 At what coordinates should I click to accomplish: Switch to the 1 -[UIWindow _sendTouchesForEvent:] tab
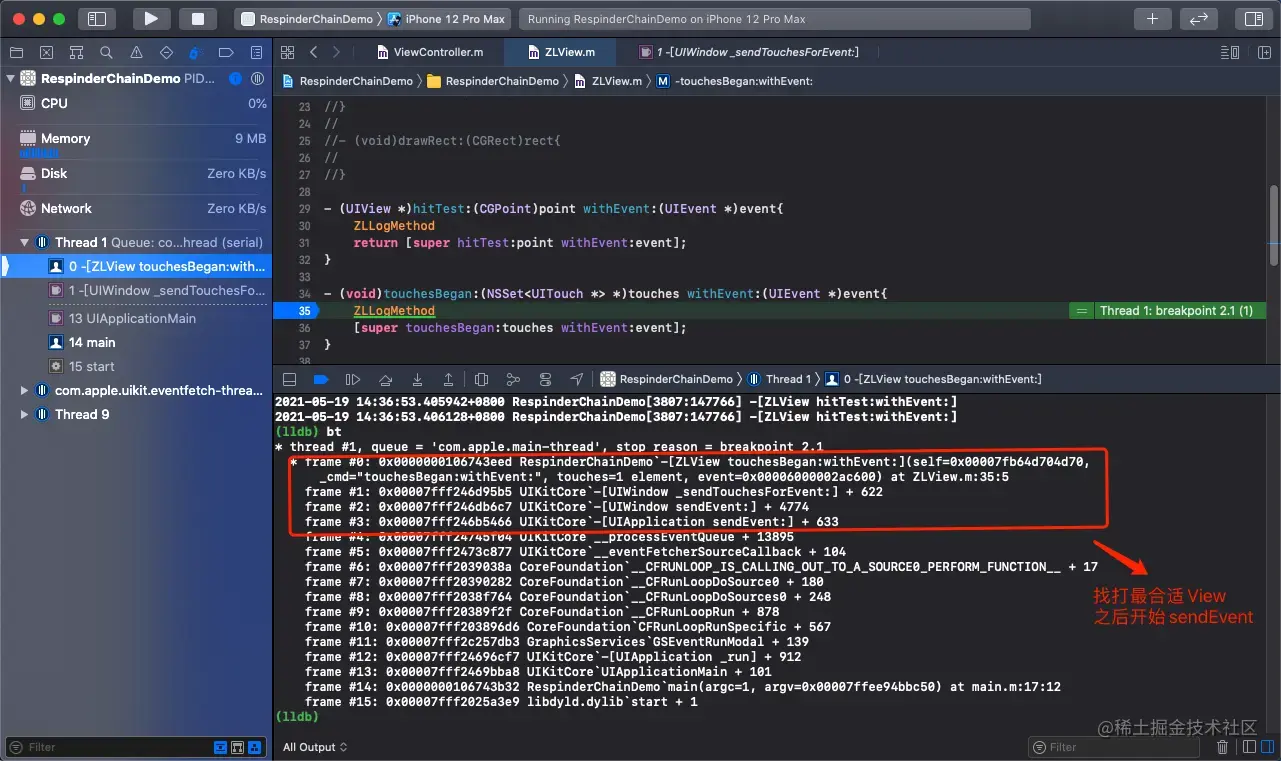[749, 52]
